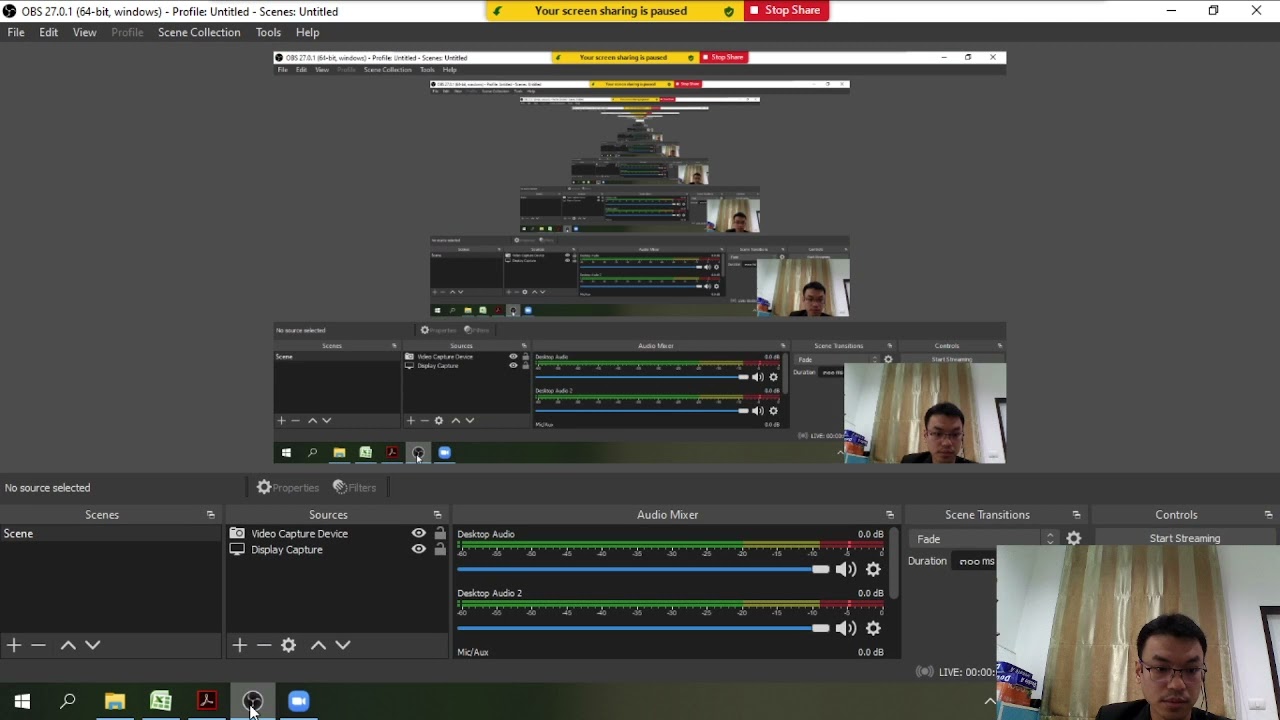Click the Audio Mixer scrollbar

click(893, 565)
